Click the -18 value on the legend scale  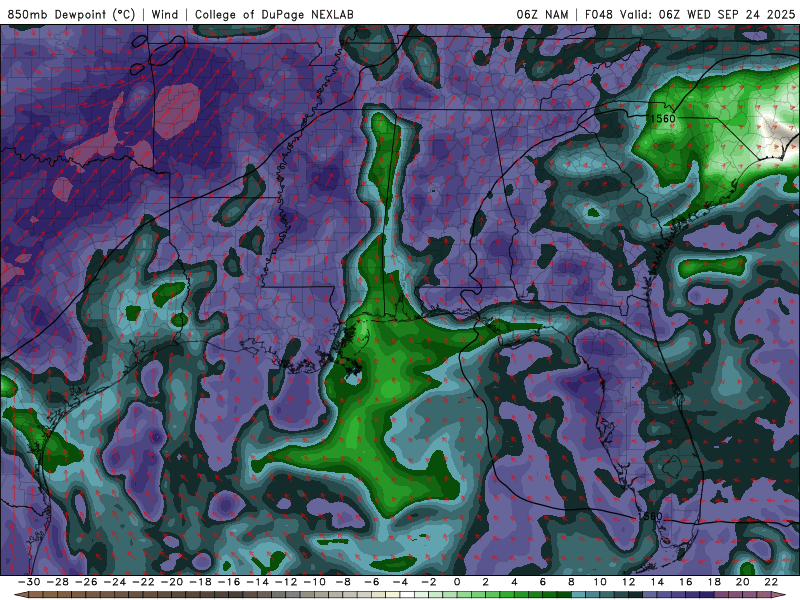(x=201, y=582)
